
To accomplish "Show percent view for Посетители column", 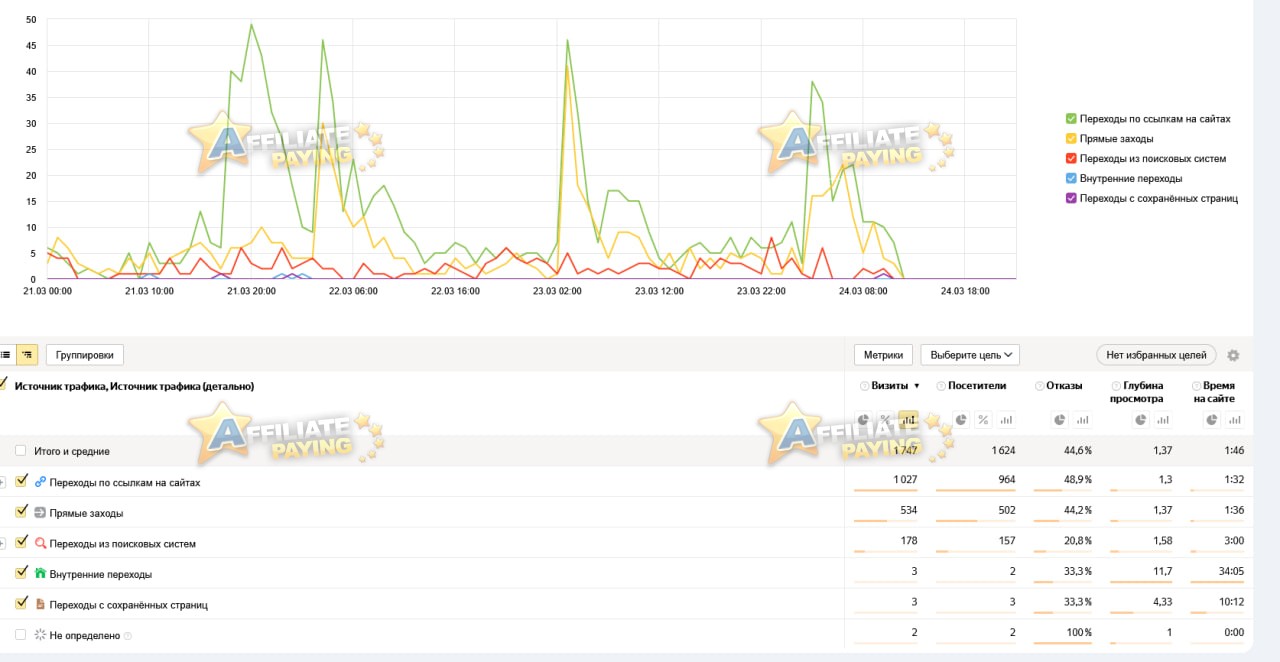I will [x=982, y=420].
